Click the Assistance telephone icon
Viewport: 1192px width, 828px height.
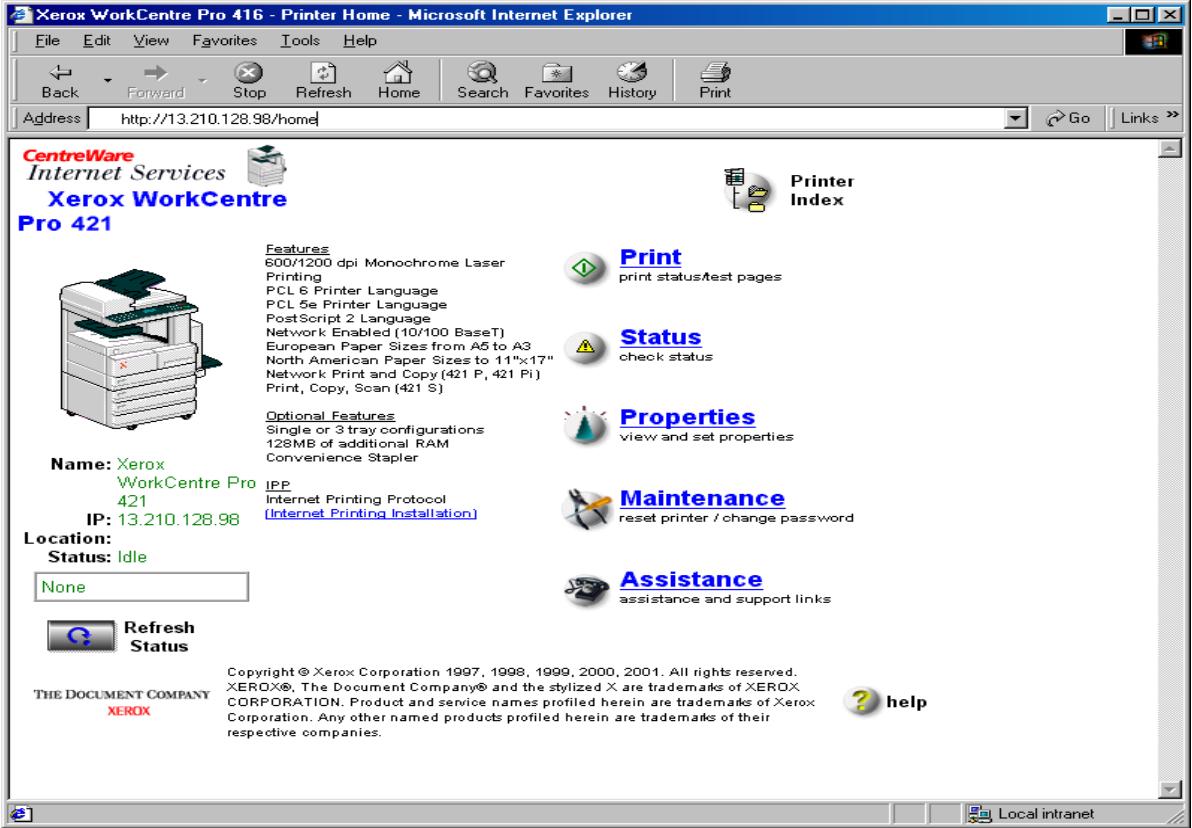click(586, 589)
